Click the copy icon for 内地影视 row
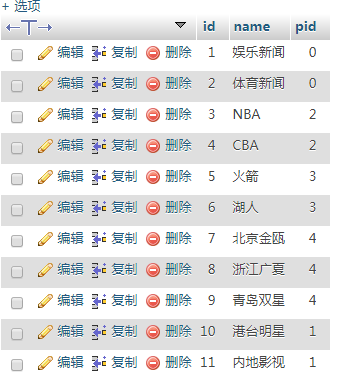The width and height of the screenshot is (362, 374). pyautogui.click(x=99, y=363)
